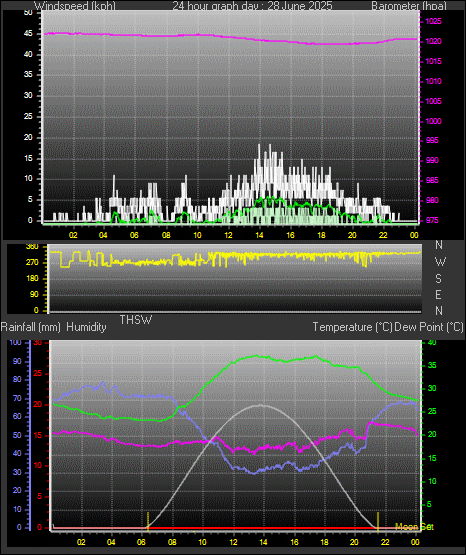Click the Humidity legend label
The height and width of the screenshot is (555, 466).
coord(86,327)
